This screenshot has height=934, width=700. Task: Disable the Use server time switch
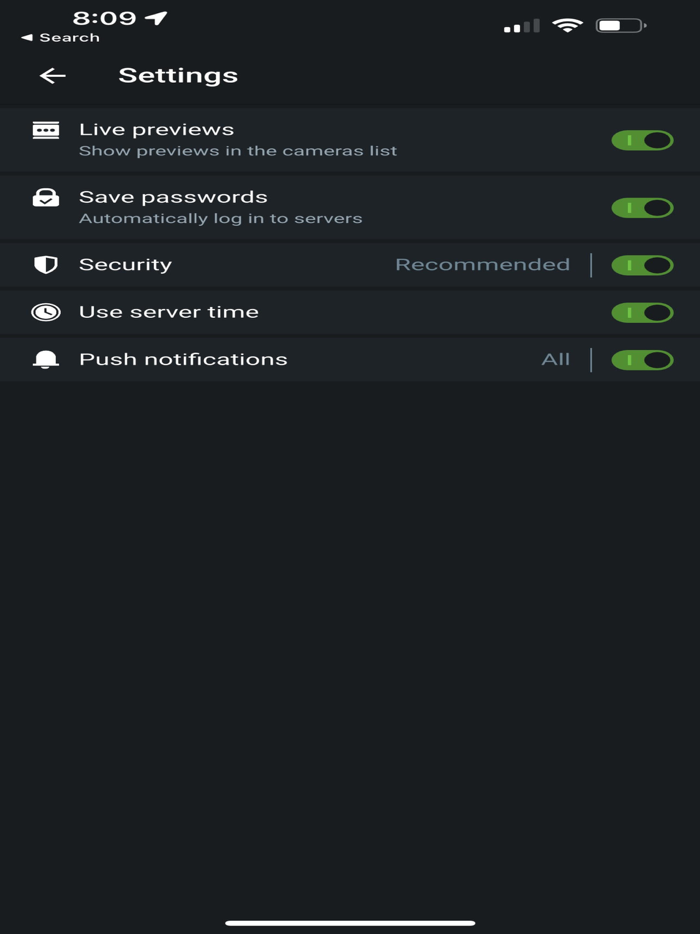coord(642,311)
